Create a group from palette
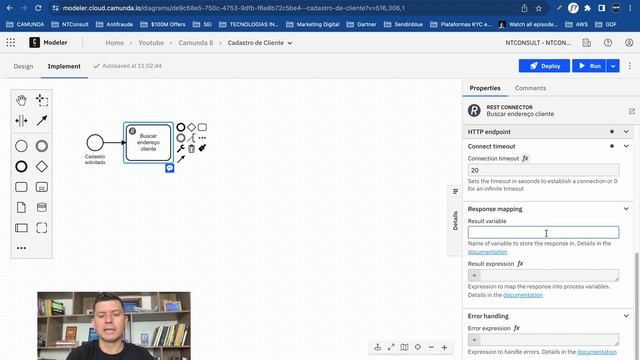 click(x=42, y=228)
